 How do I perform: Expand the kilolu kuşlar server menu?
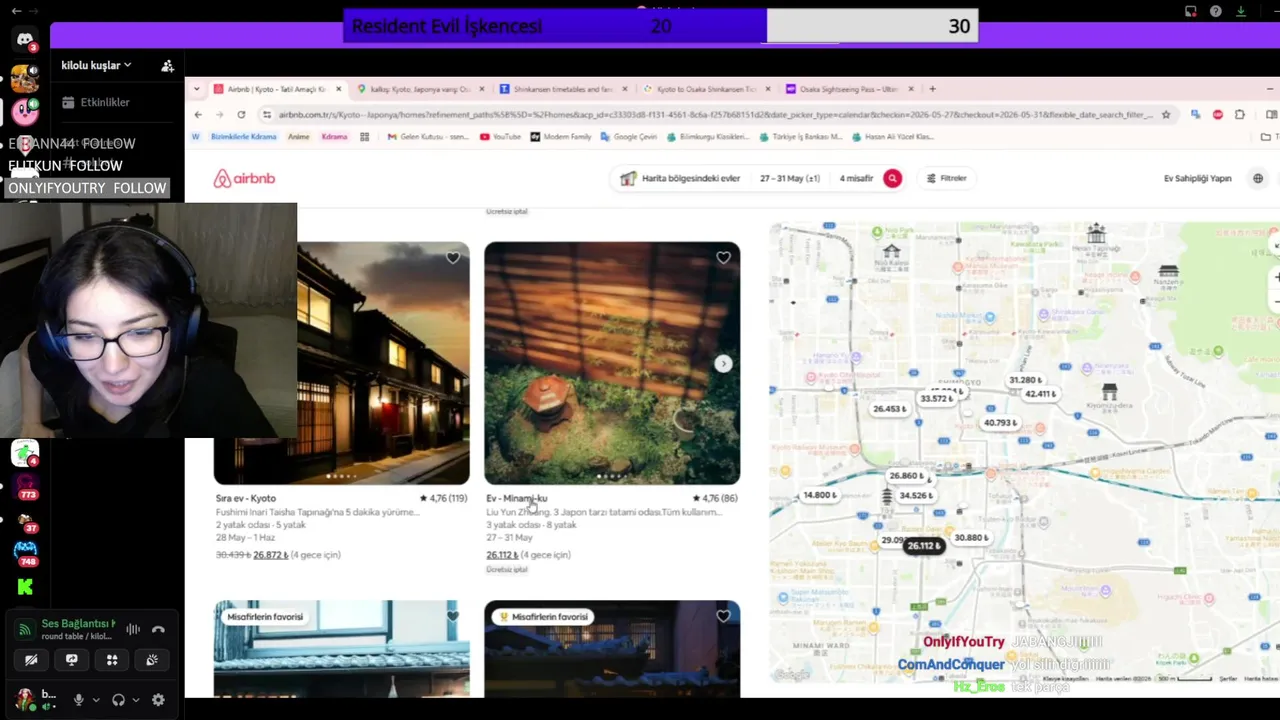96,65
